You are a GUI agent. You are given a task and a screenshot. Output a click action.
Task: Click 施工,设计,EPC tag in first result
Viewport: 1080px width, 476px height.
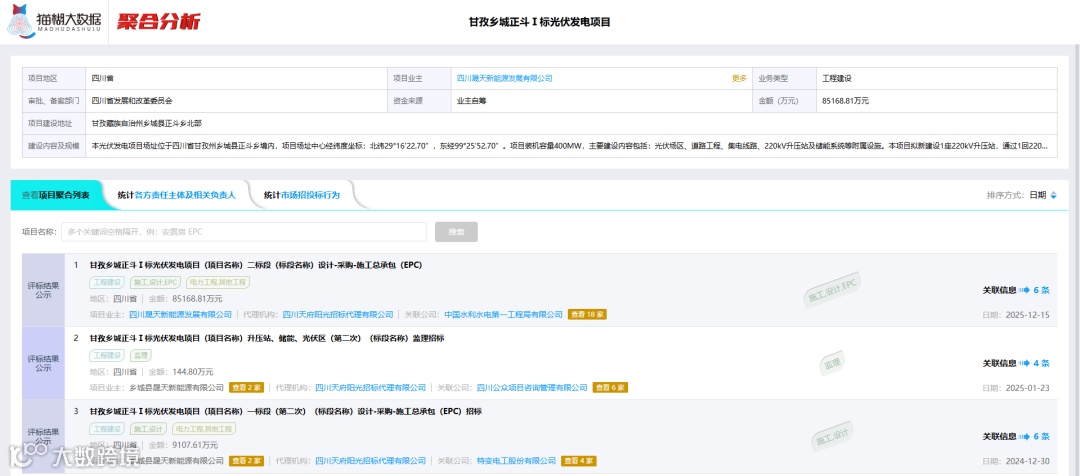155,282
